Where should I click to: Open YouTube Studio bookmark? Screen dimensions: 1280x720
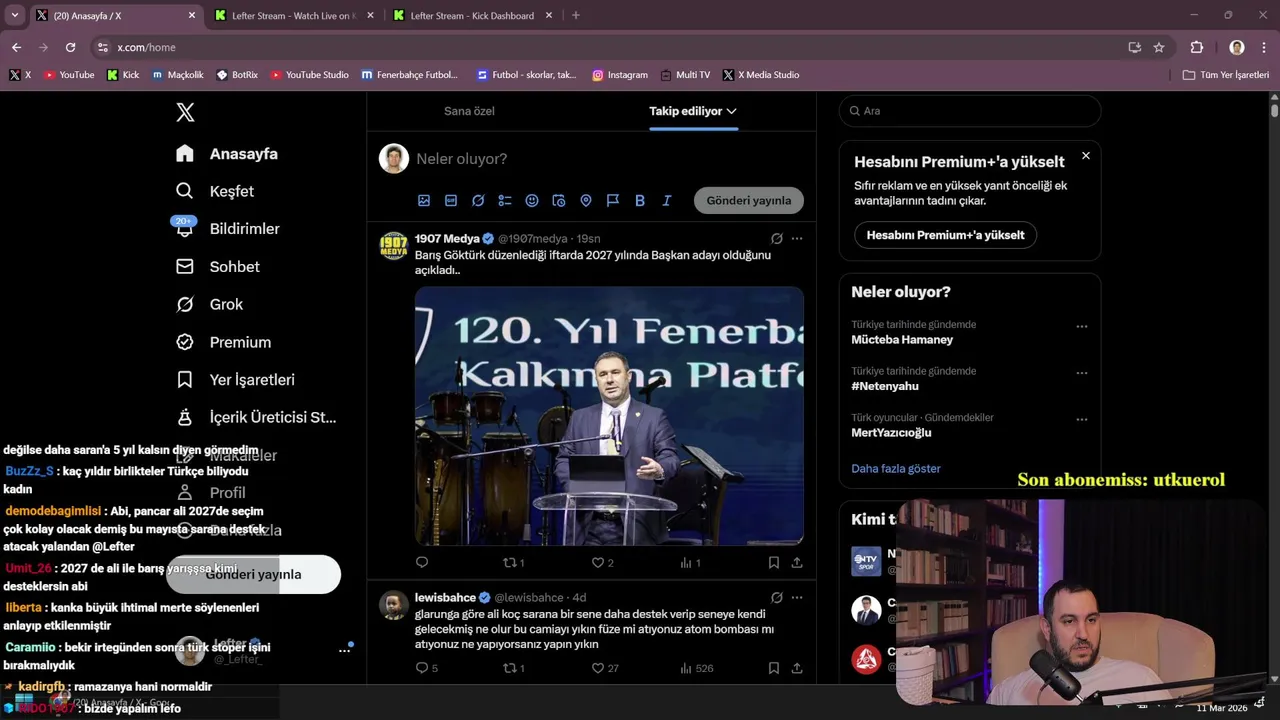click(x=310, y=75)
